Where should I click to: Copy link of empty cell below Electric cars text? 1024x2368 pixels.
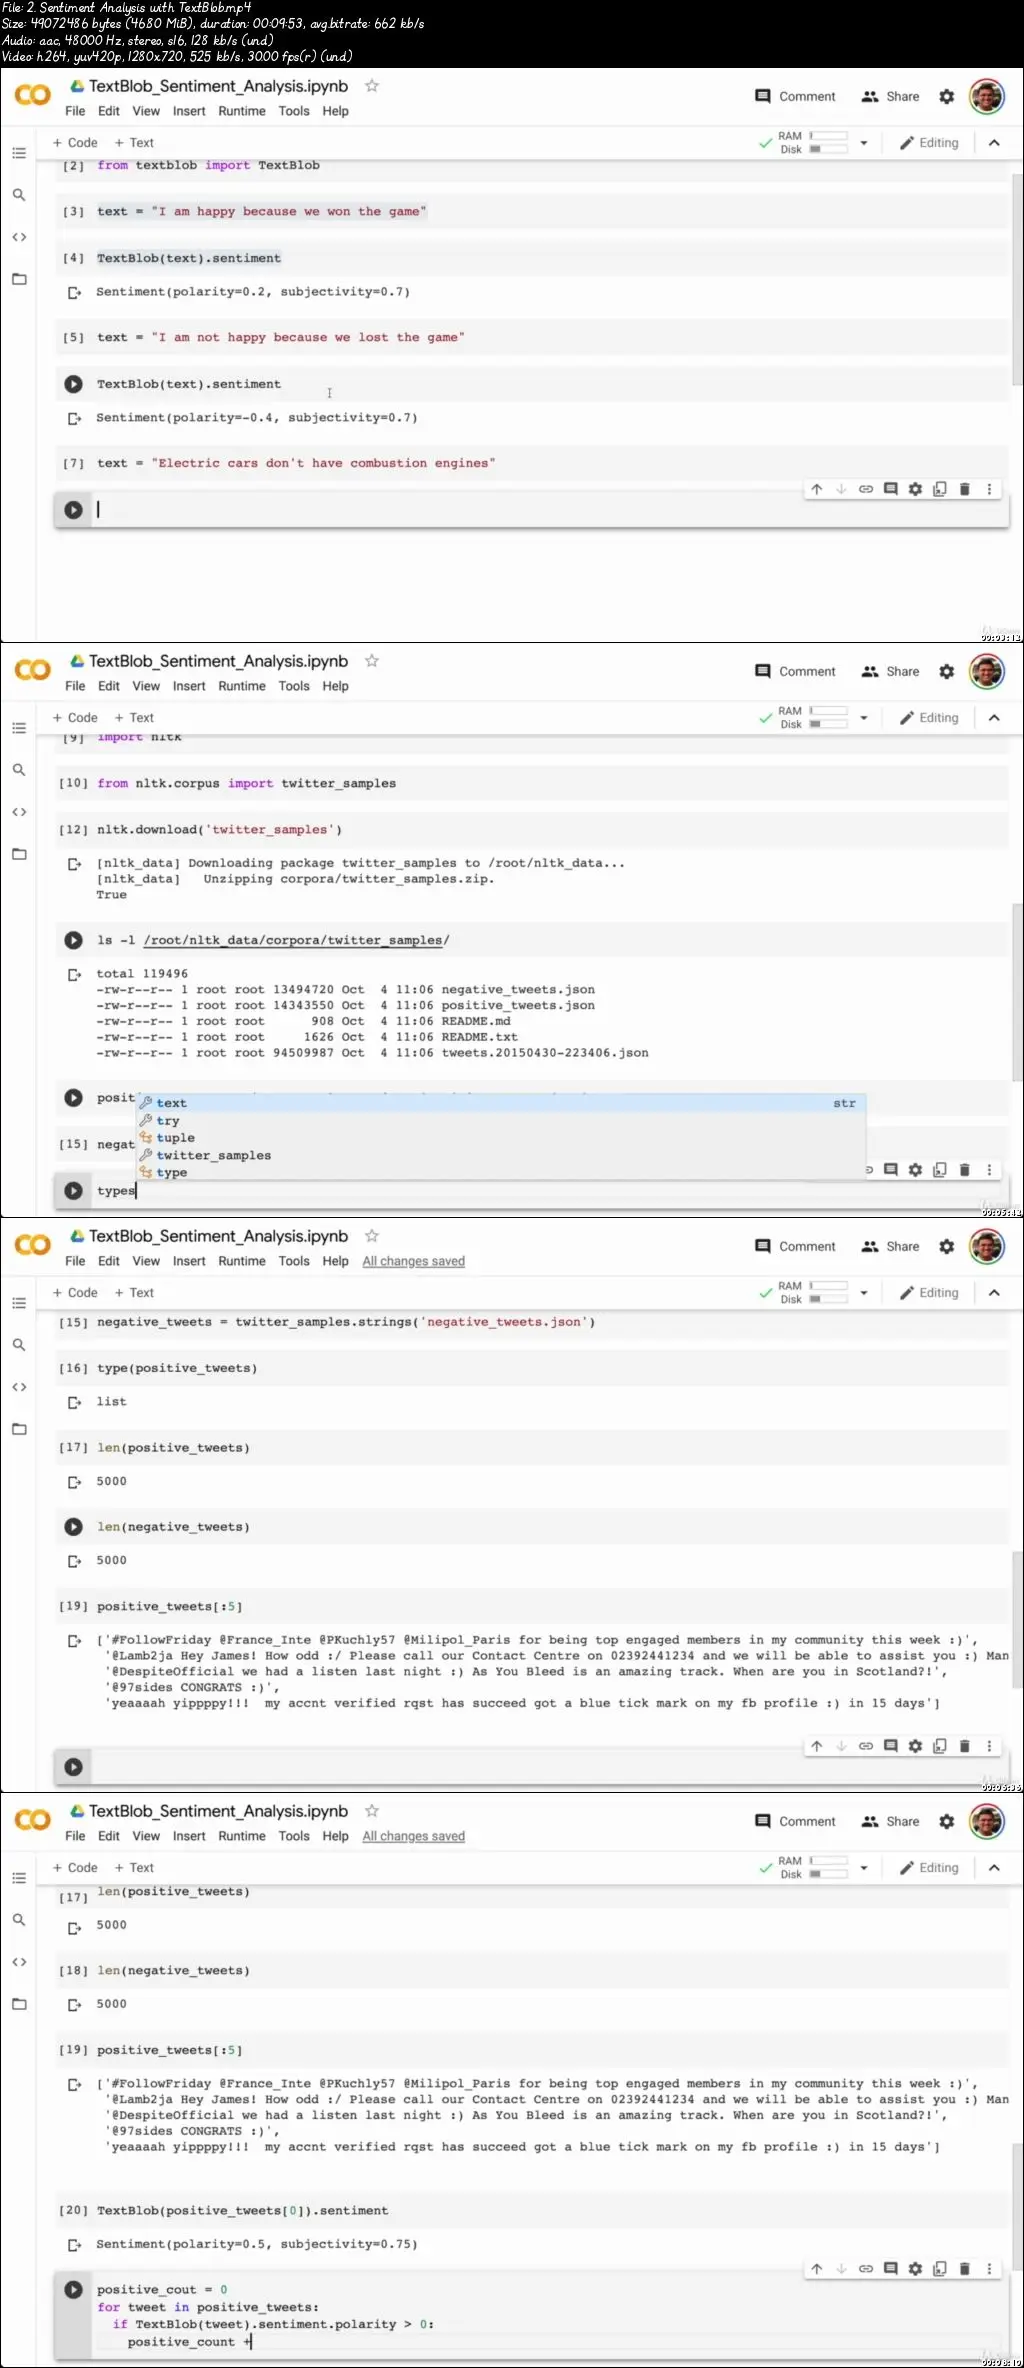(866, 489)
